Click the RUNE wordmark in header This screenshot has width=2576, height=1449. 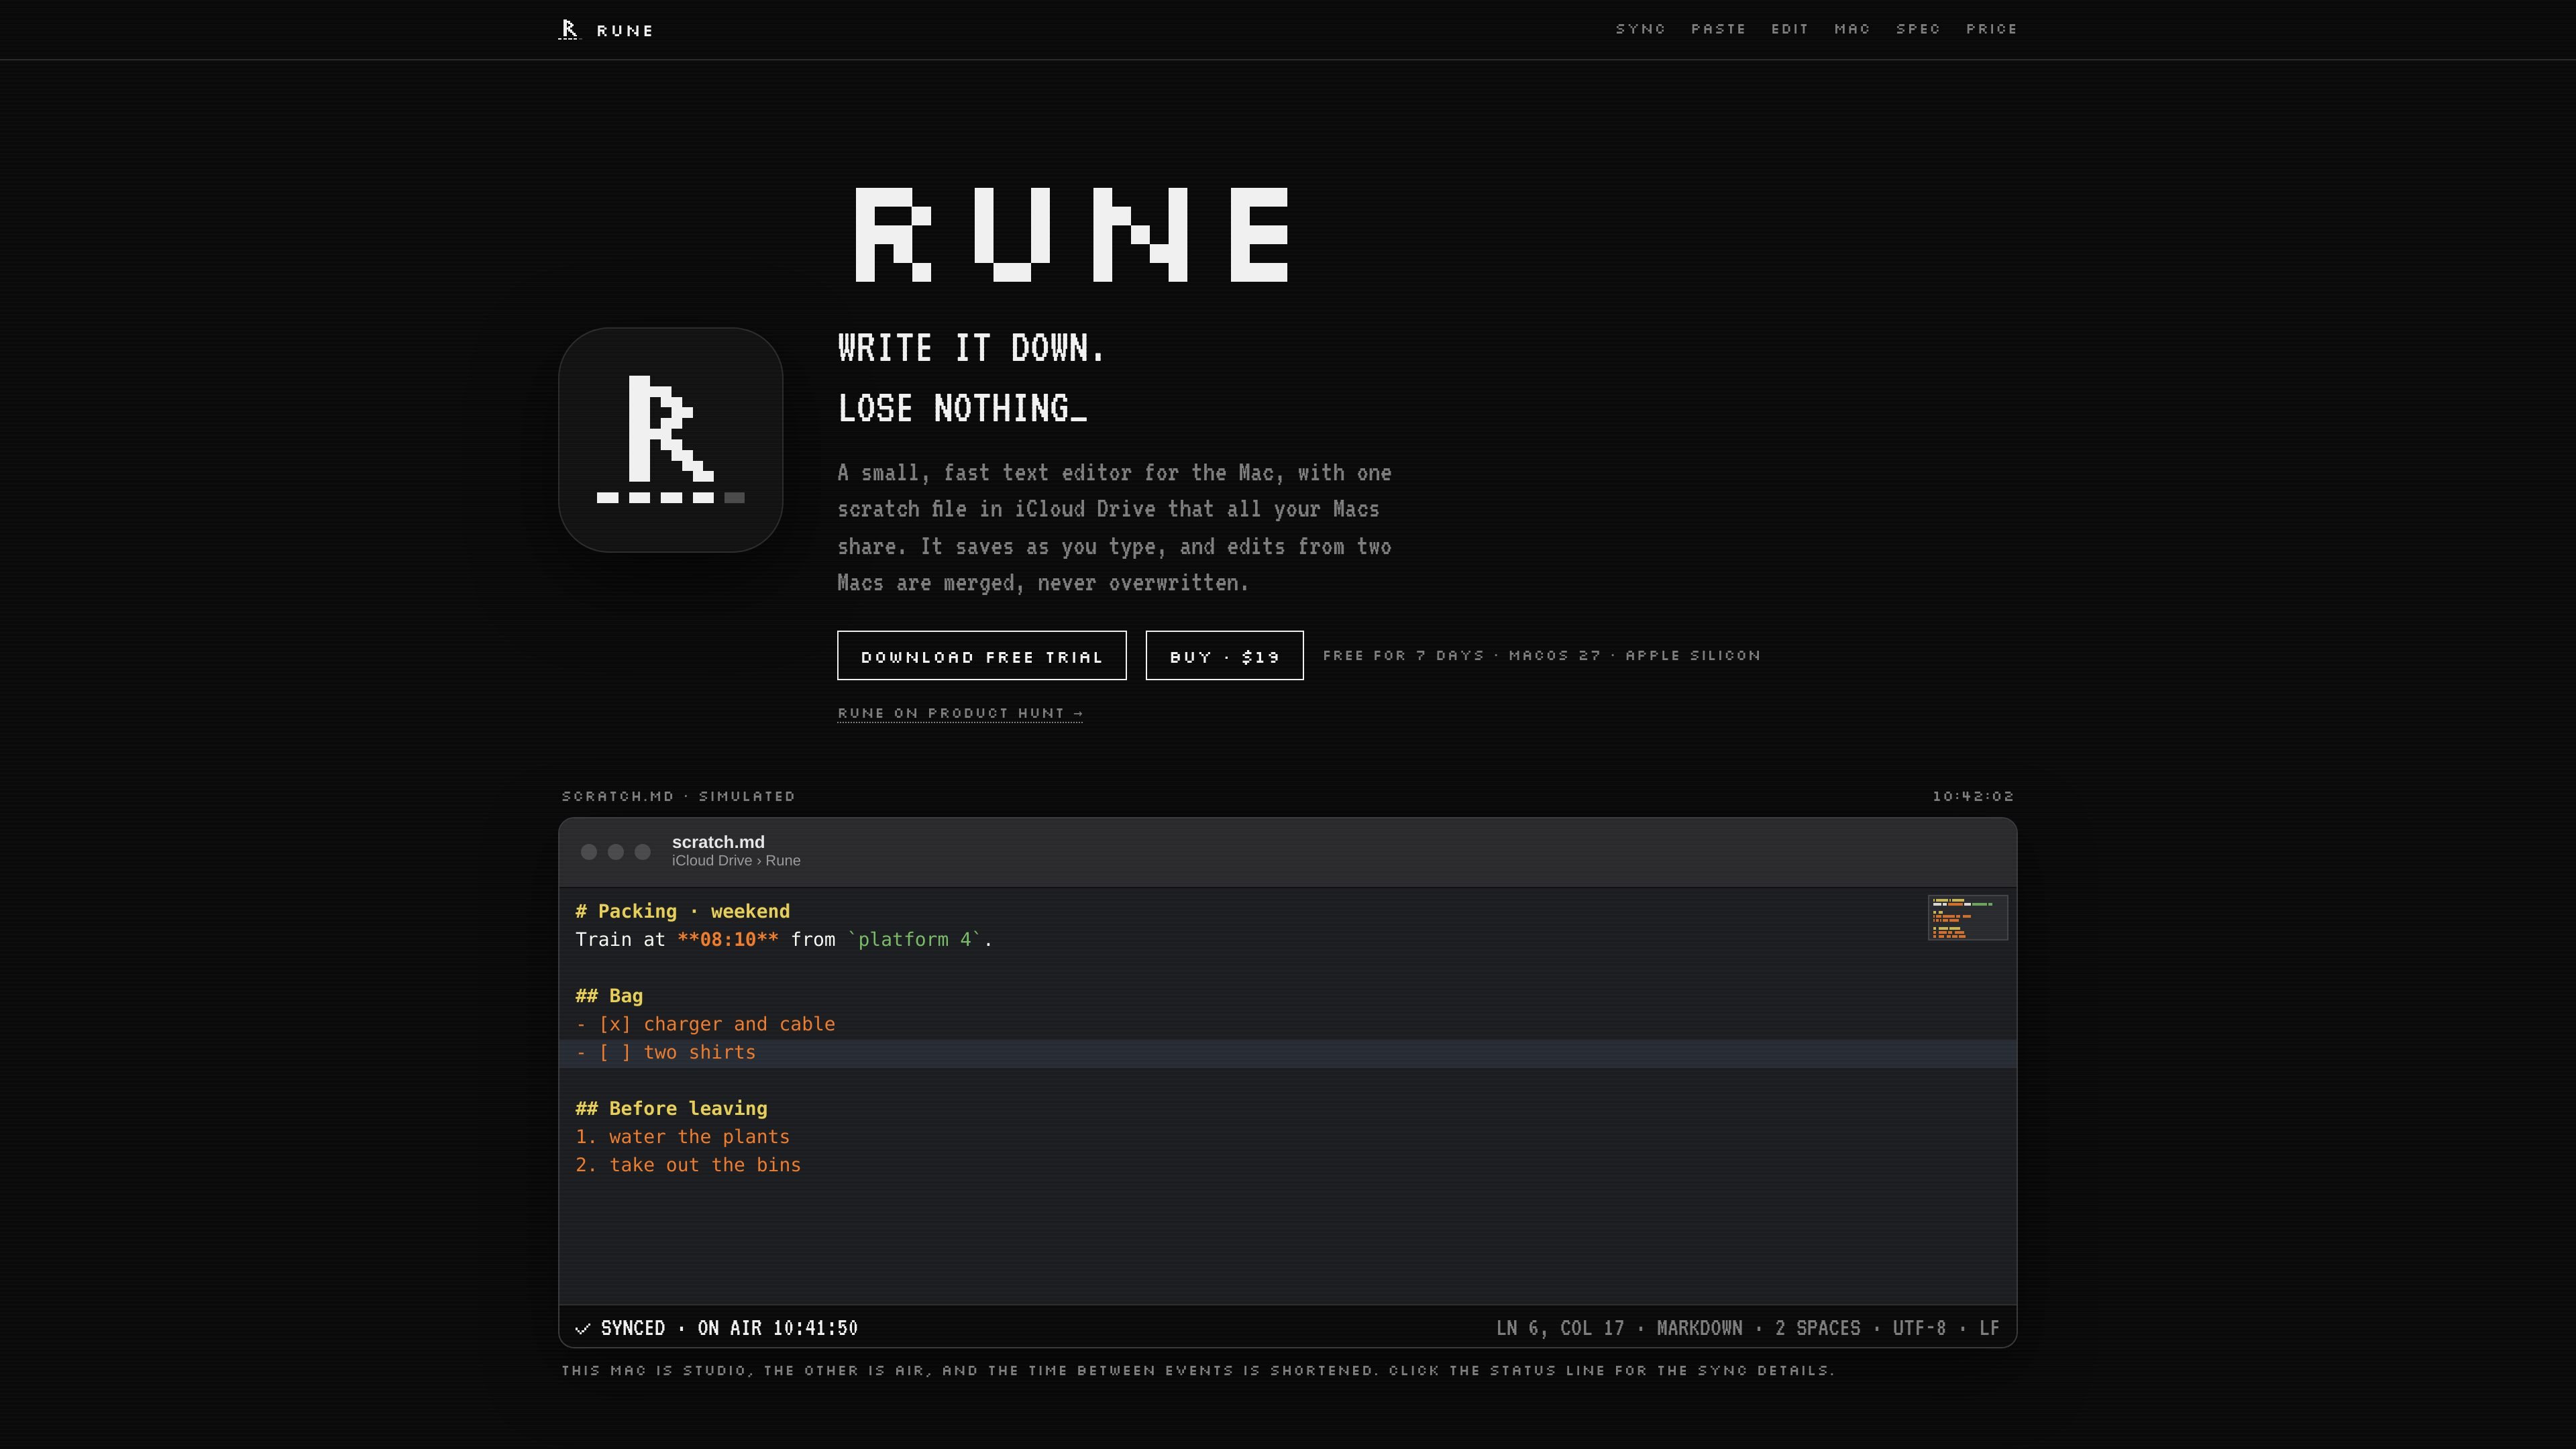[x=625, y=31]
